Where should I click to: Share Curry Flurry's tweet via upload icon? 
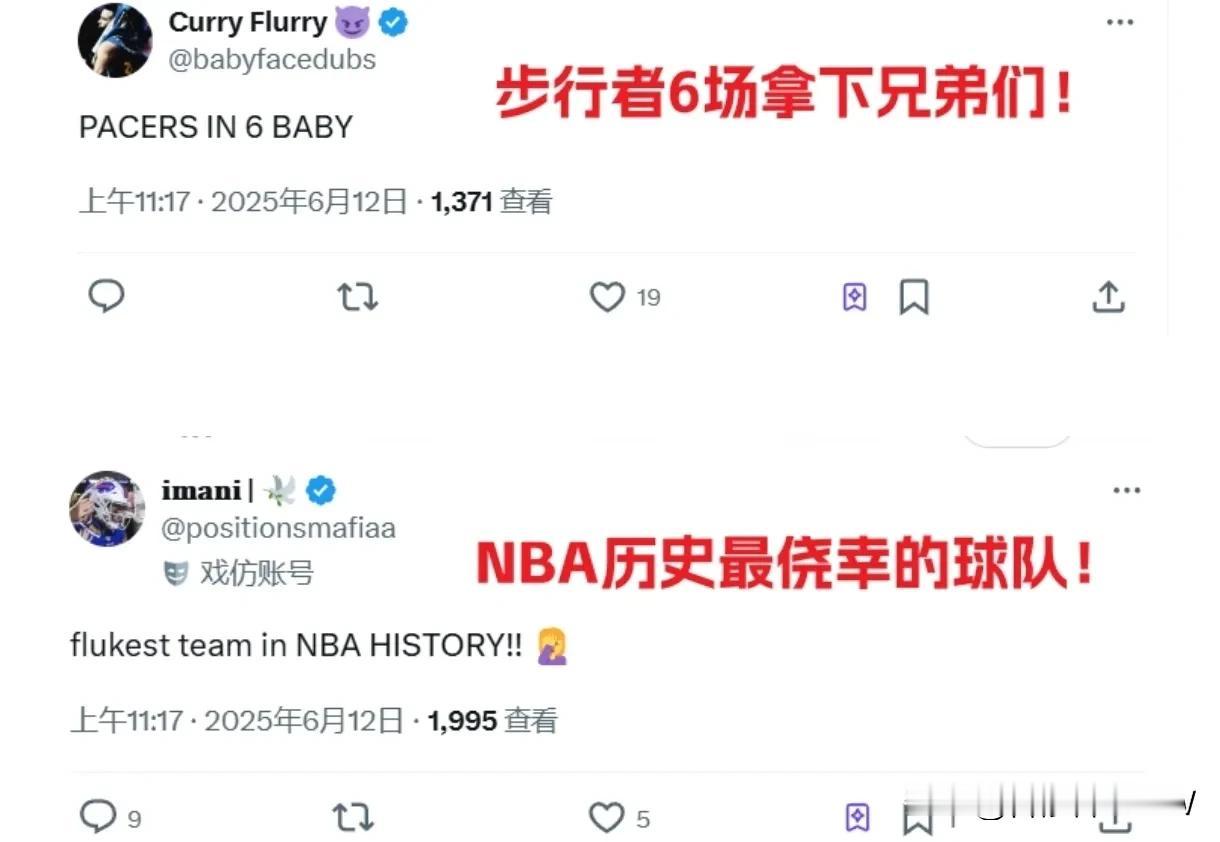pos(1108,297)
